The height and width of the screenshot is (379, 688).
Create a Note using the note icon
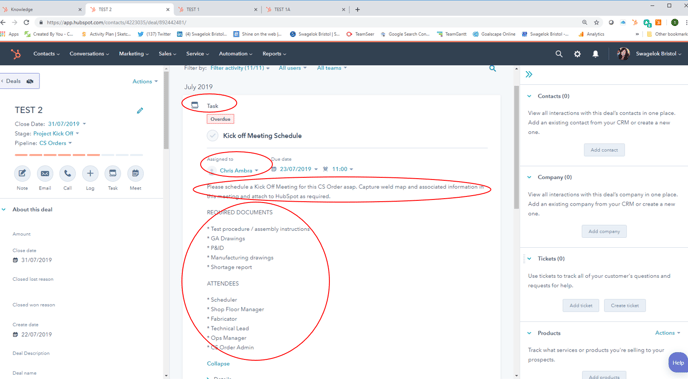pyautogui.click(x=22, y=174)
